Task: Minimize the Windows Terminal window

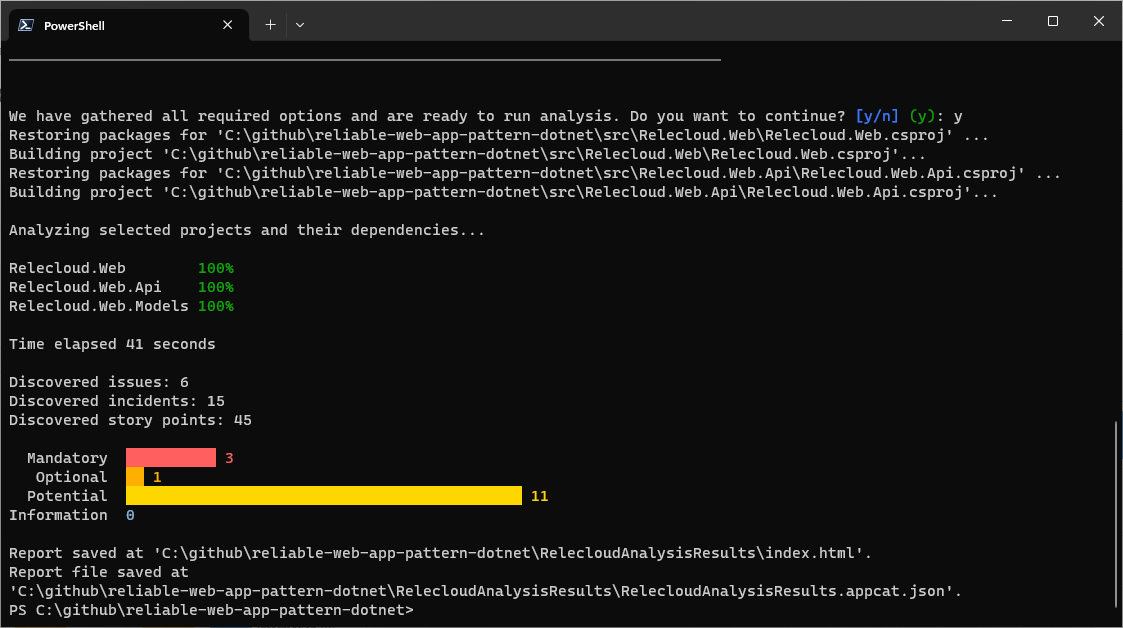Action: (1006, 20)
